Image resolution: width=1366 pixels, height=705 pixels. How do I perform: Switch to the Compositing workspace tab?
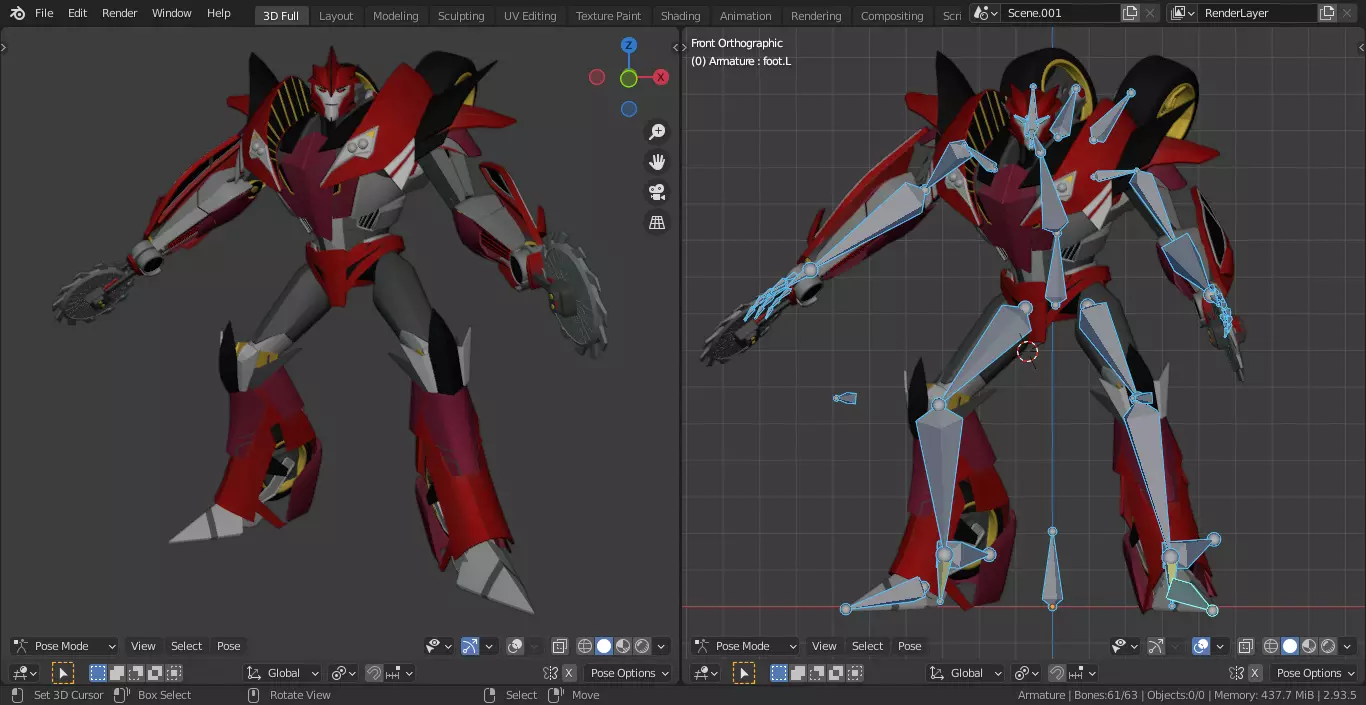[892, 16]
